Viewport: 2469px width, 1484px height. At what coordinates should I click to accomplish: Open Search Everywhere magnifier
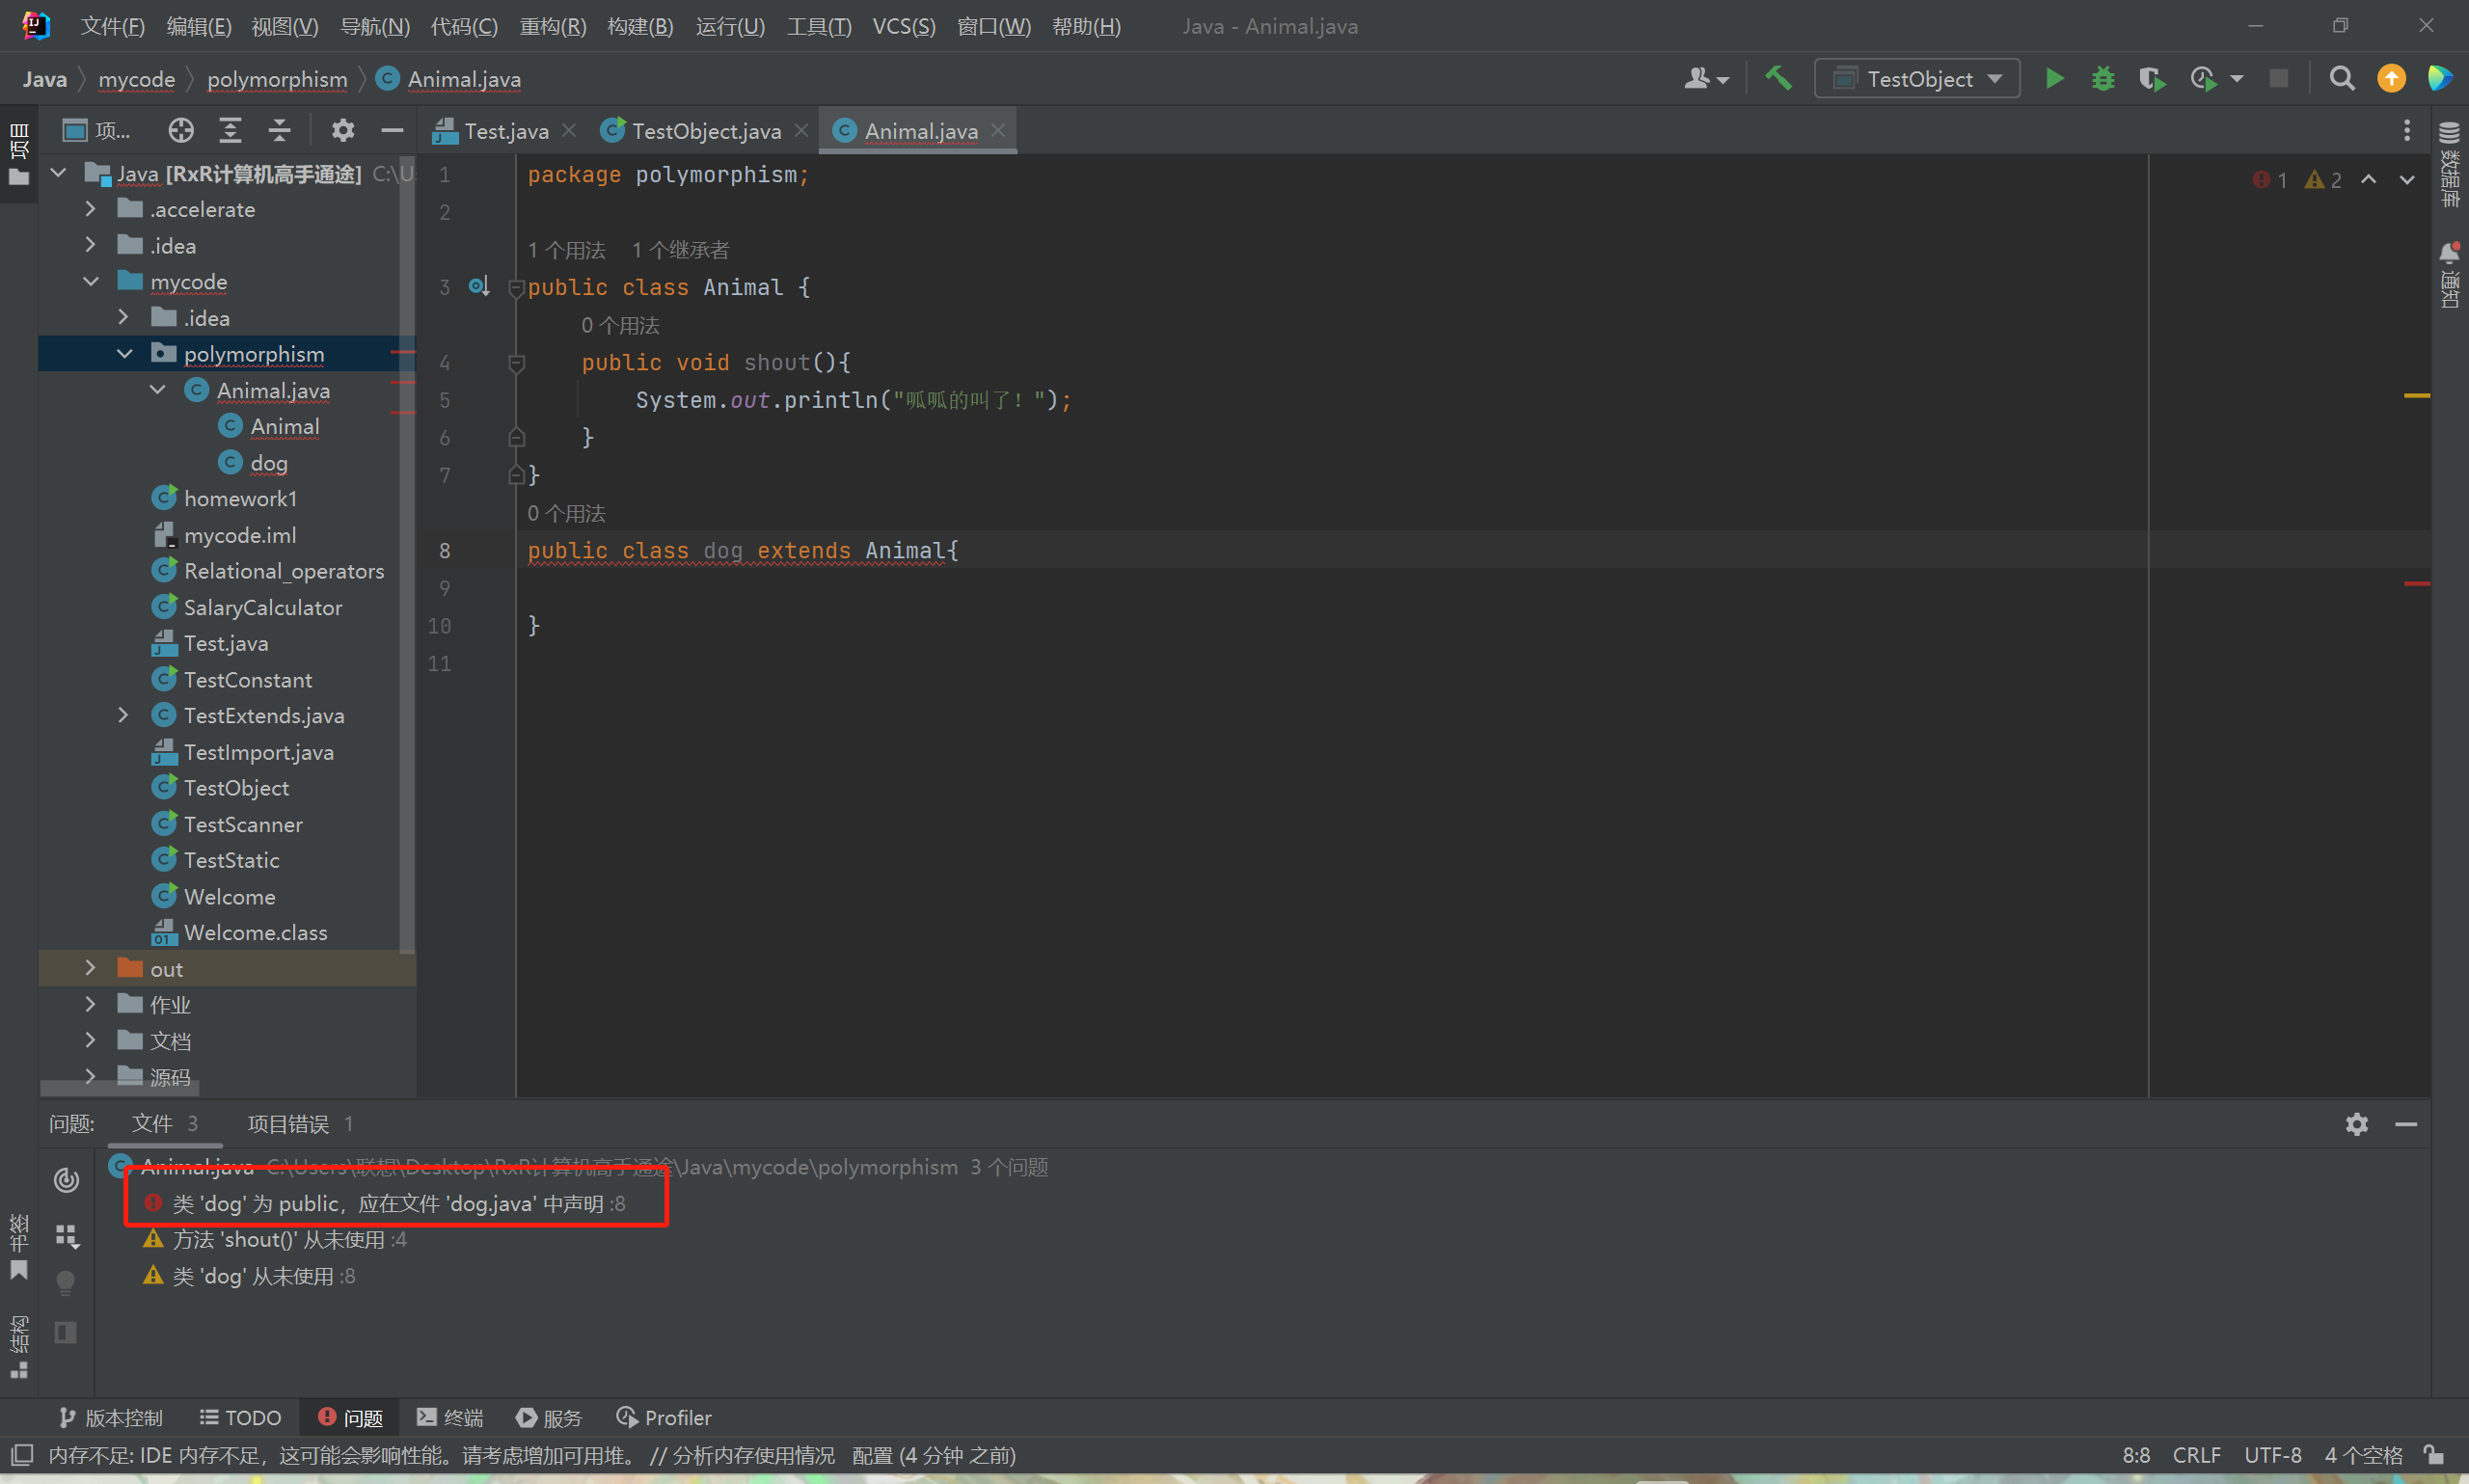click(x=2341, y=79)
